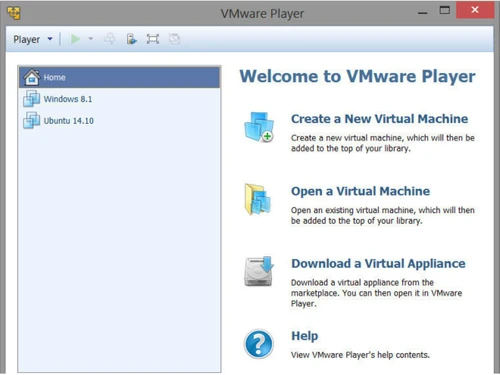This screenshot has height=375, width=500.
Task: Click the Home house icon
Action: pos(32,77)
